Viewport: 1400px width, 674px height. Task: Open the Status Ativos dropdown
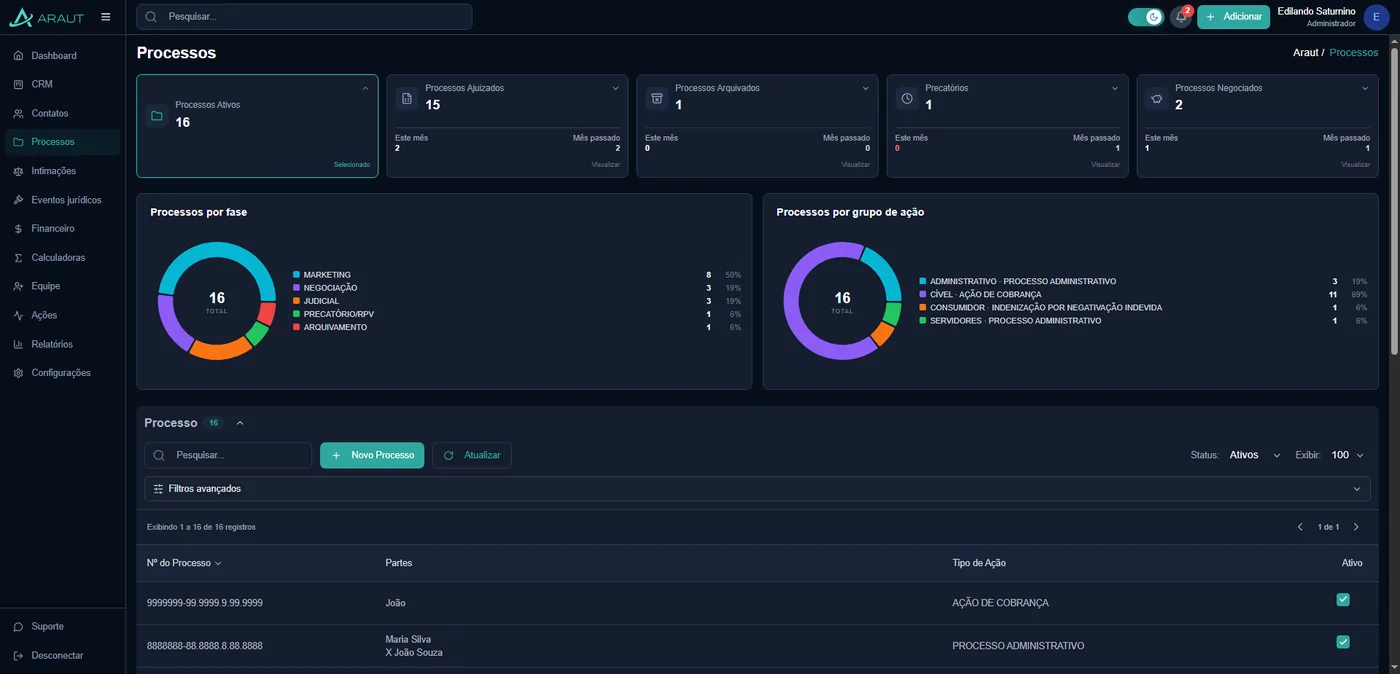click(x=1255, y=455)
